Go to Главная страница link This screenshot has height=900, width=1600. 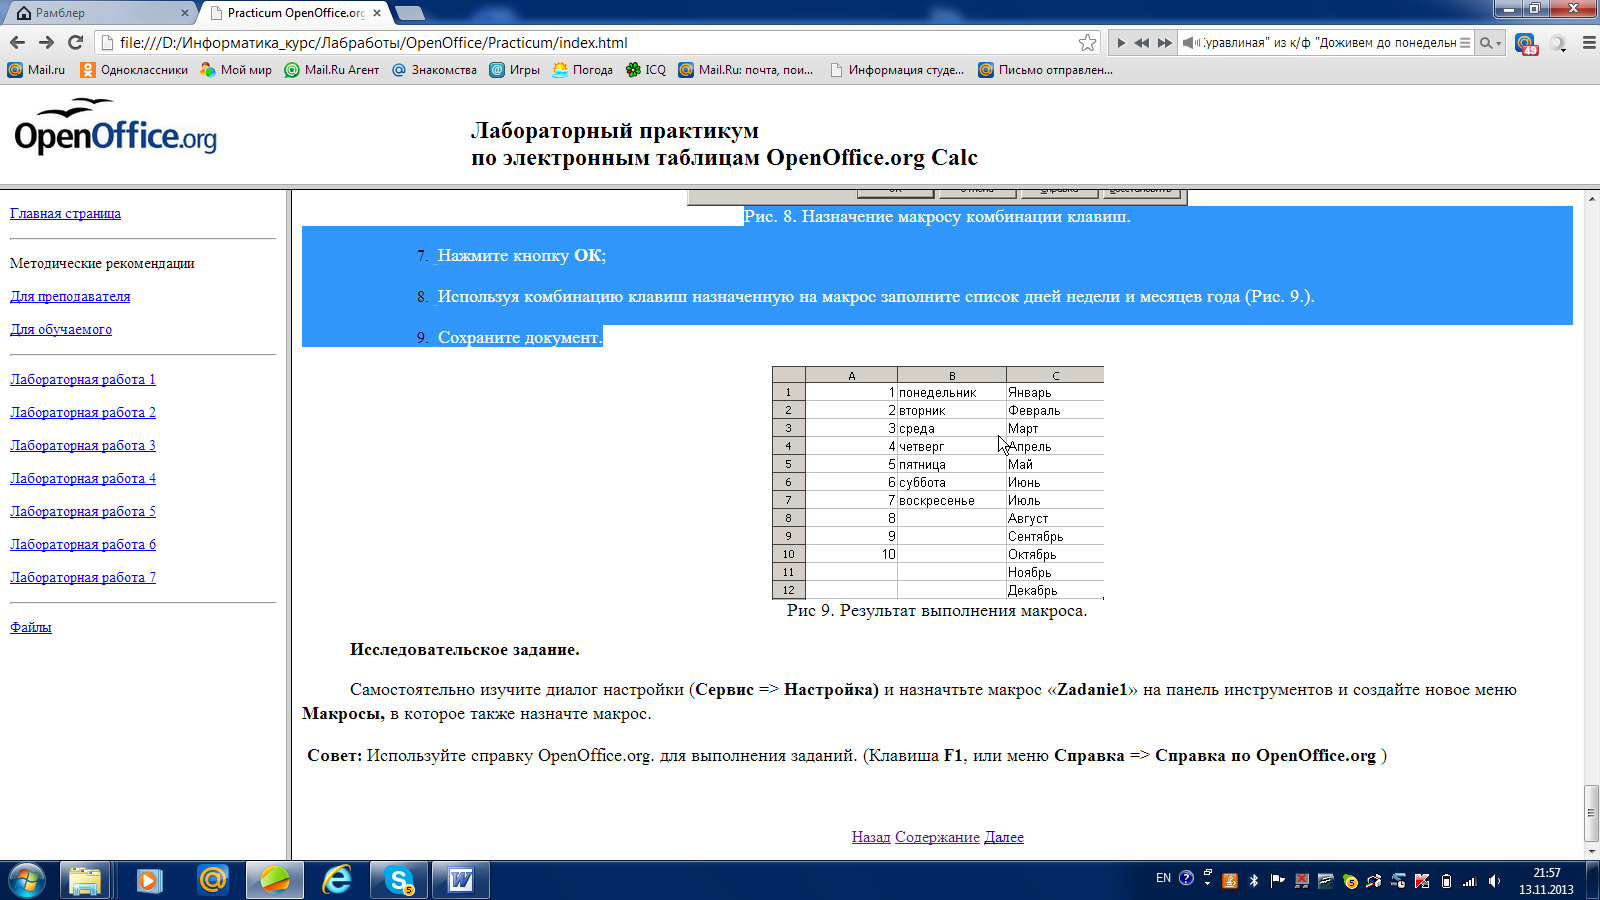tap(65, 213)
